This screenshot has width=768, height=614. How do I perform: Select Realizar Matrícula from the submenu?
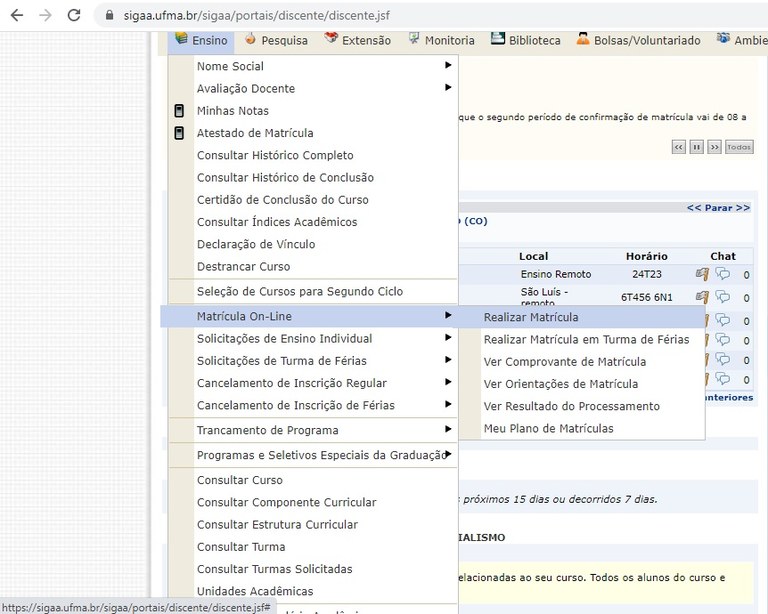530,317
